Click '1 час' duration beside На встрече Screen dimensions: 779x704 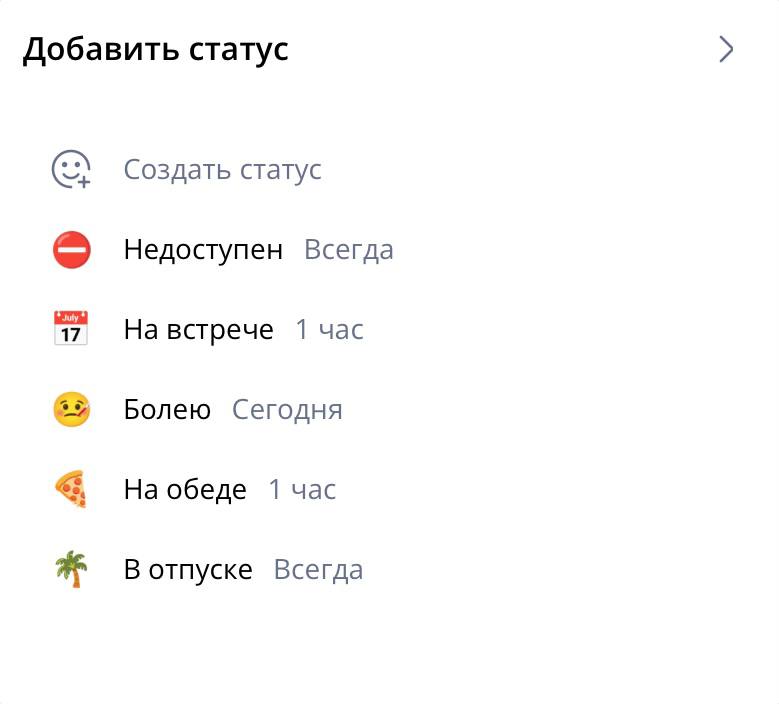[x=329, y=330]
